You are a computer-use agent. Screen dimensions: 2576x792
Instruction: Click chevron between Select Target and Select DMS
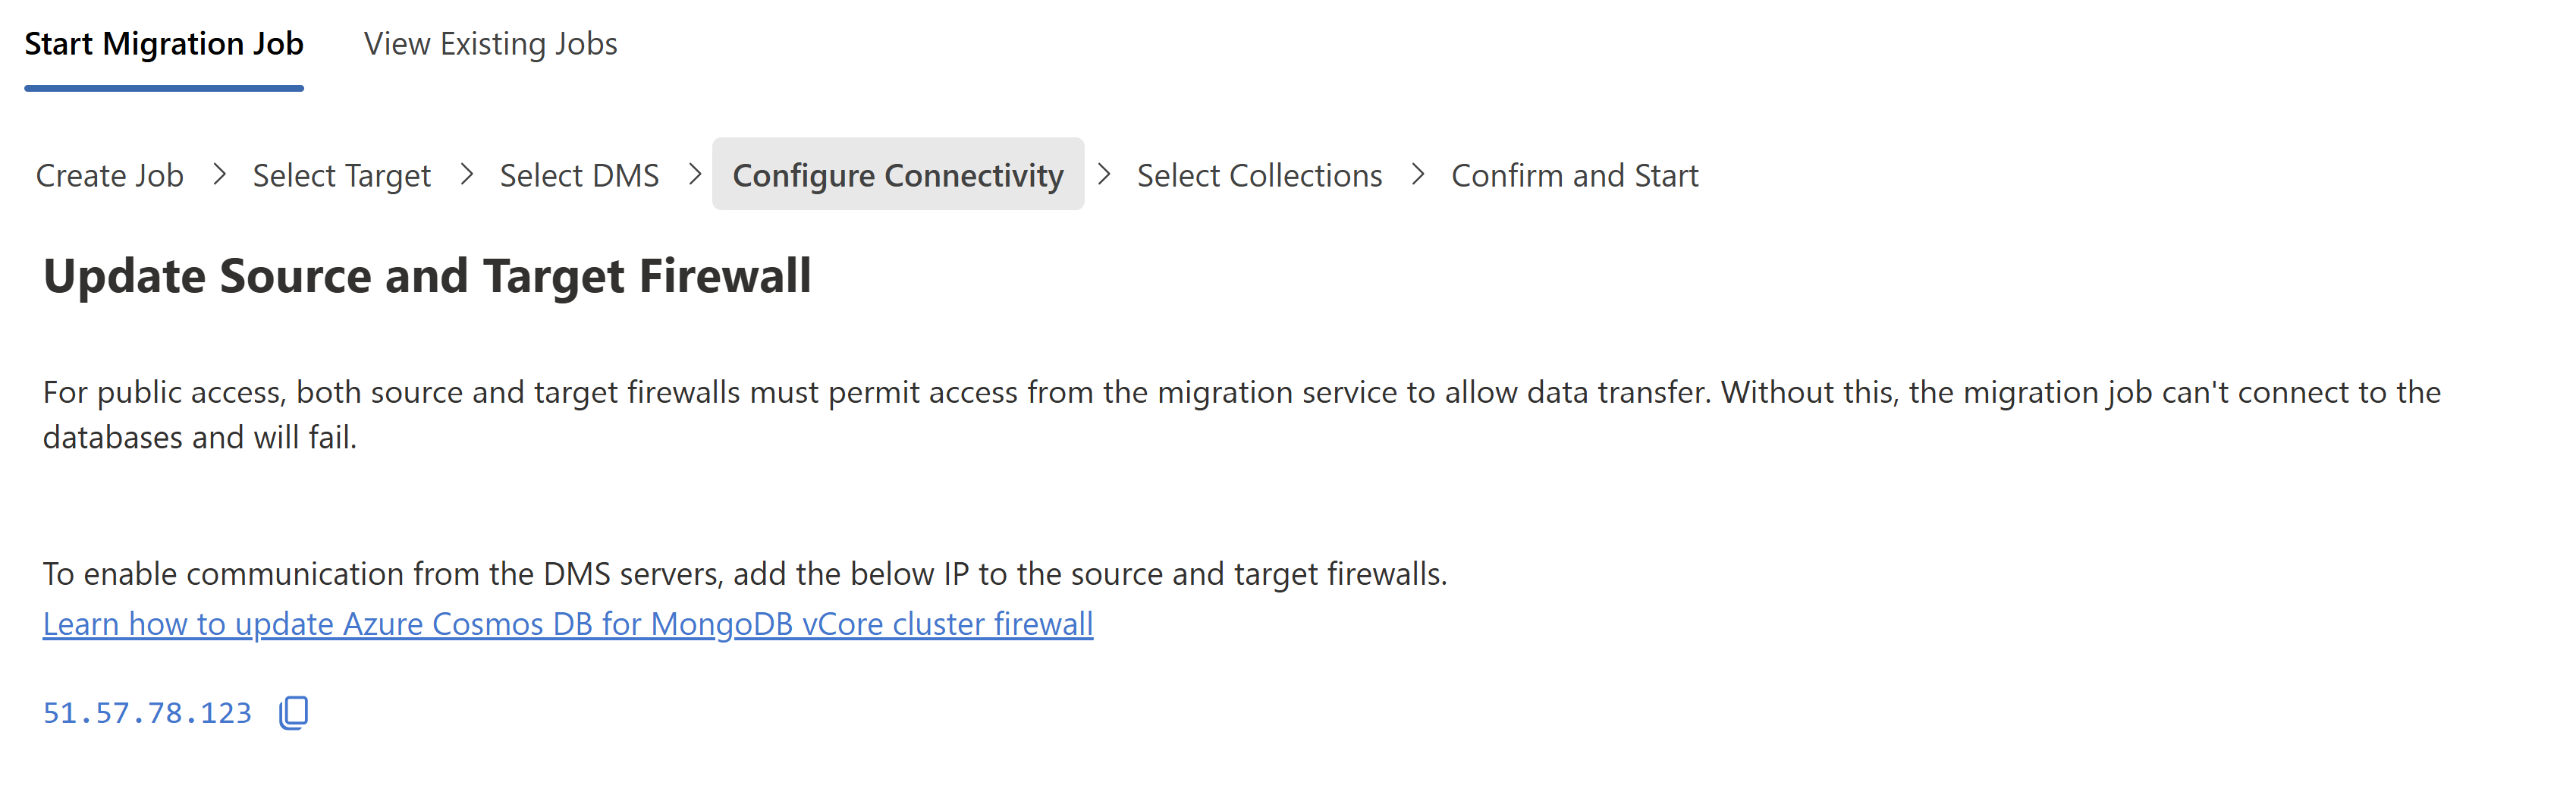[466, 175]
